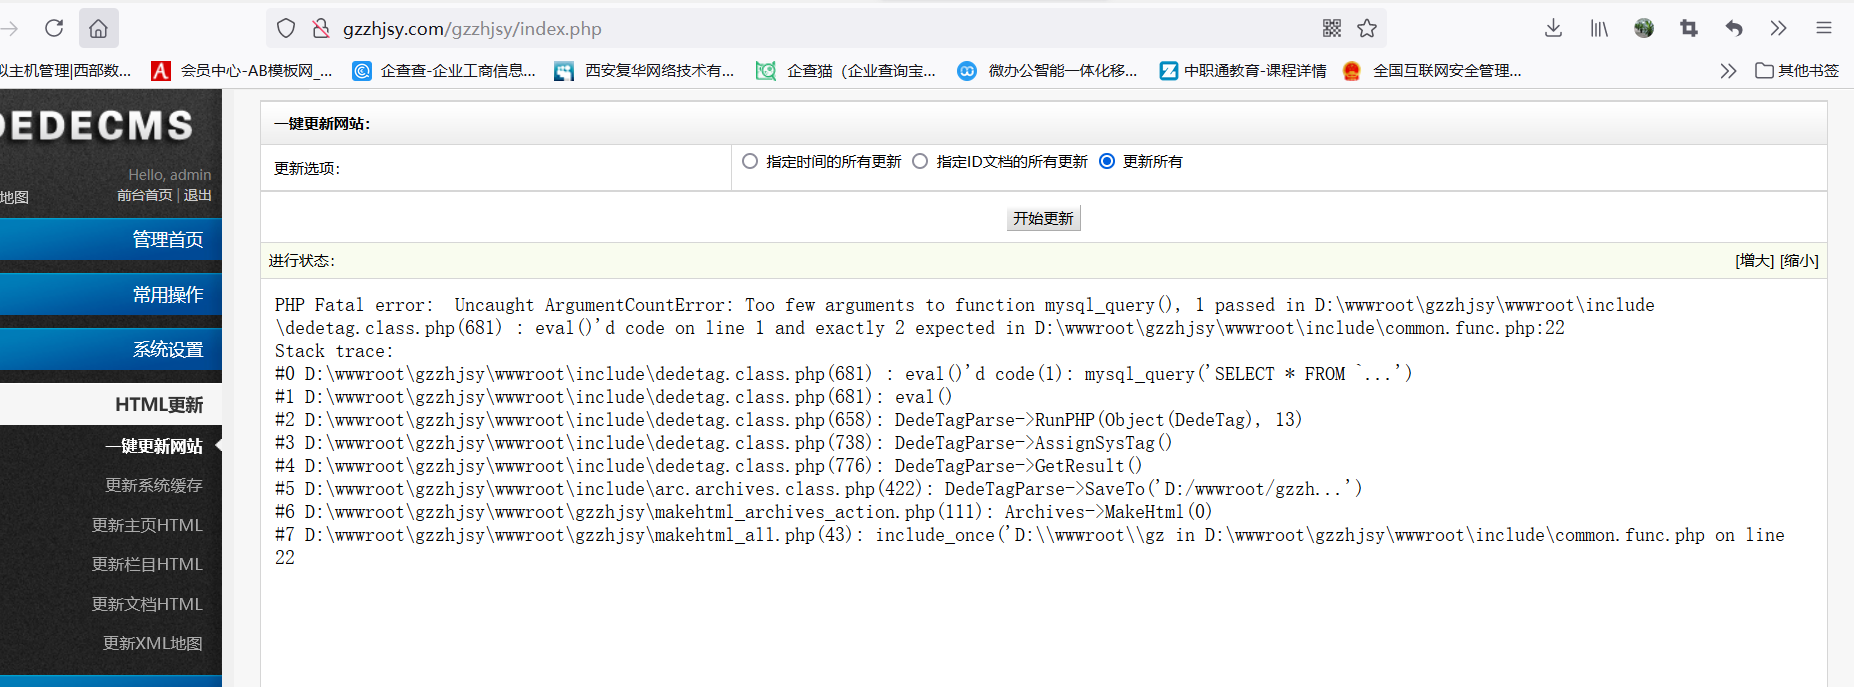Select the 更新所有 radio option

(1107, 161)
